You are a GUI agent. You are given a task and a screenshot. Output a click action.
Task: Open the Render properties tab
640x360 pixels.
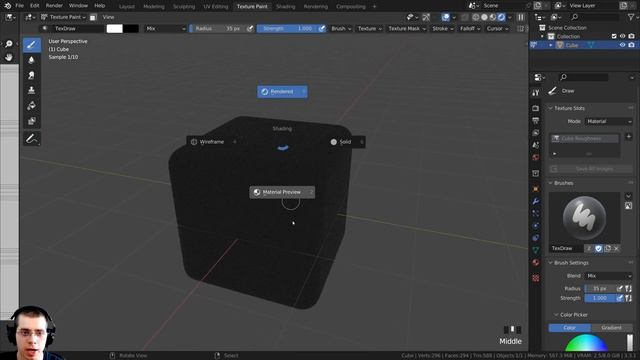coord(536,108)
